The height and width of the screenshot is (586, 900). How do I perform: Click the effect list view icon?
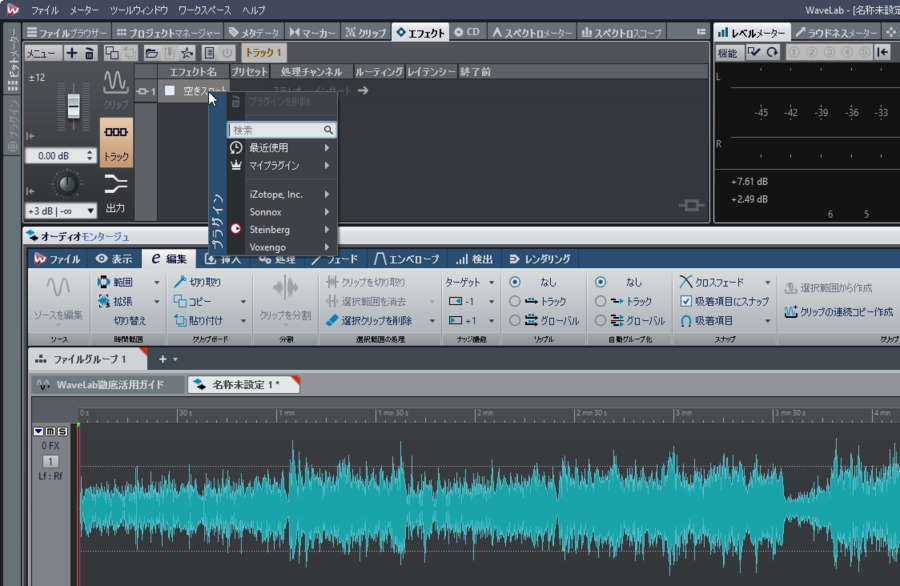point(210,53)
